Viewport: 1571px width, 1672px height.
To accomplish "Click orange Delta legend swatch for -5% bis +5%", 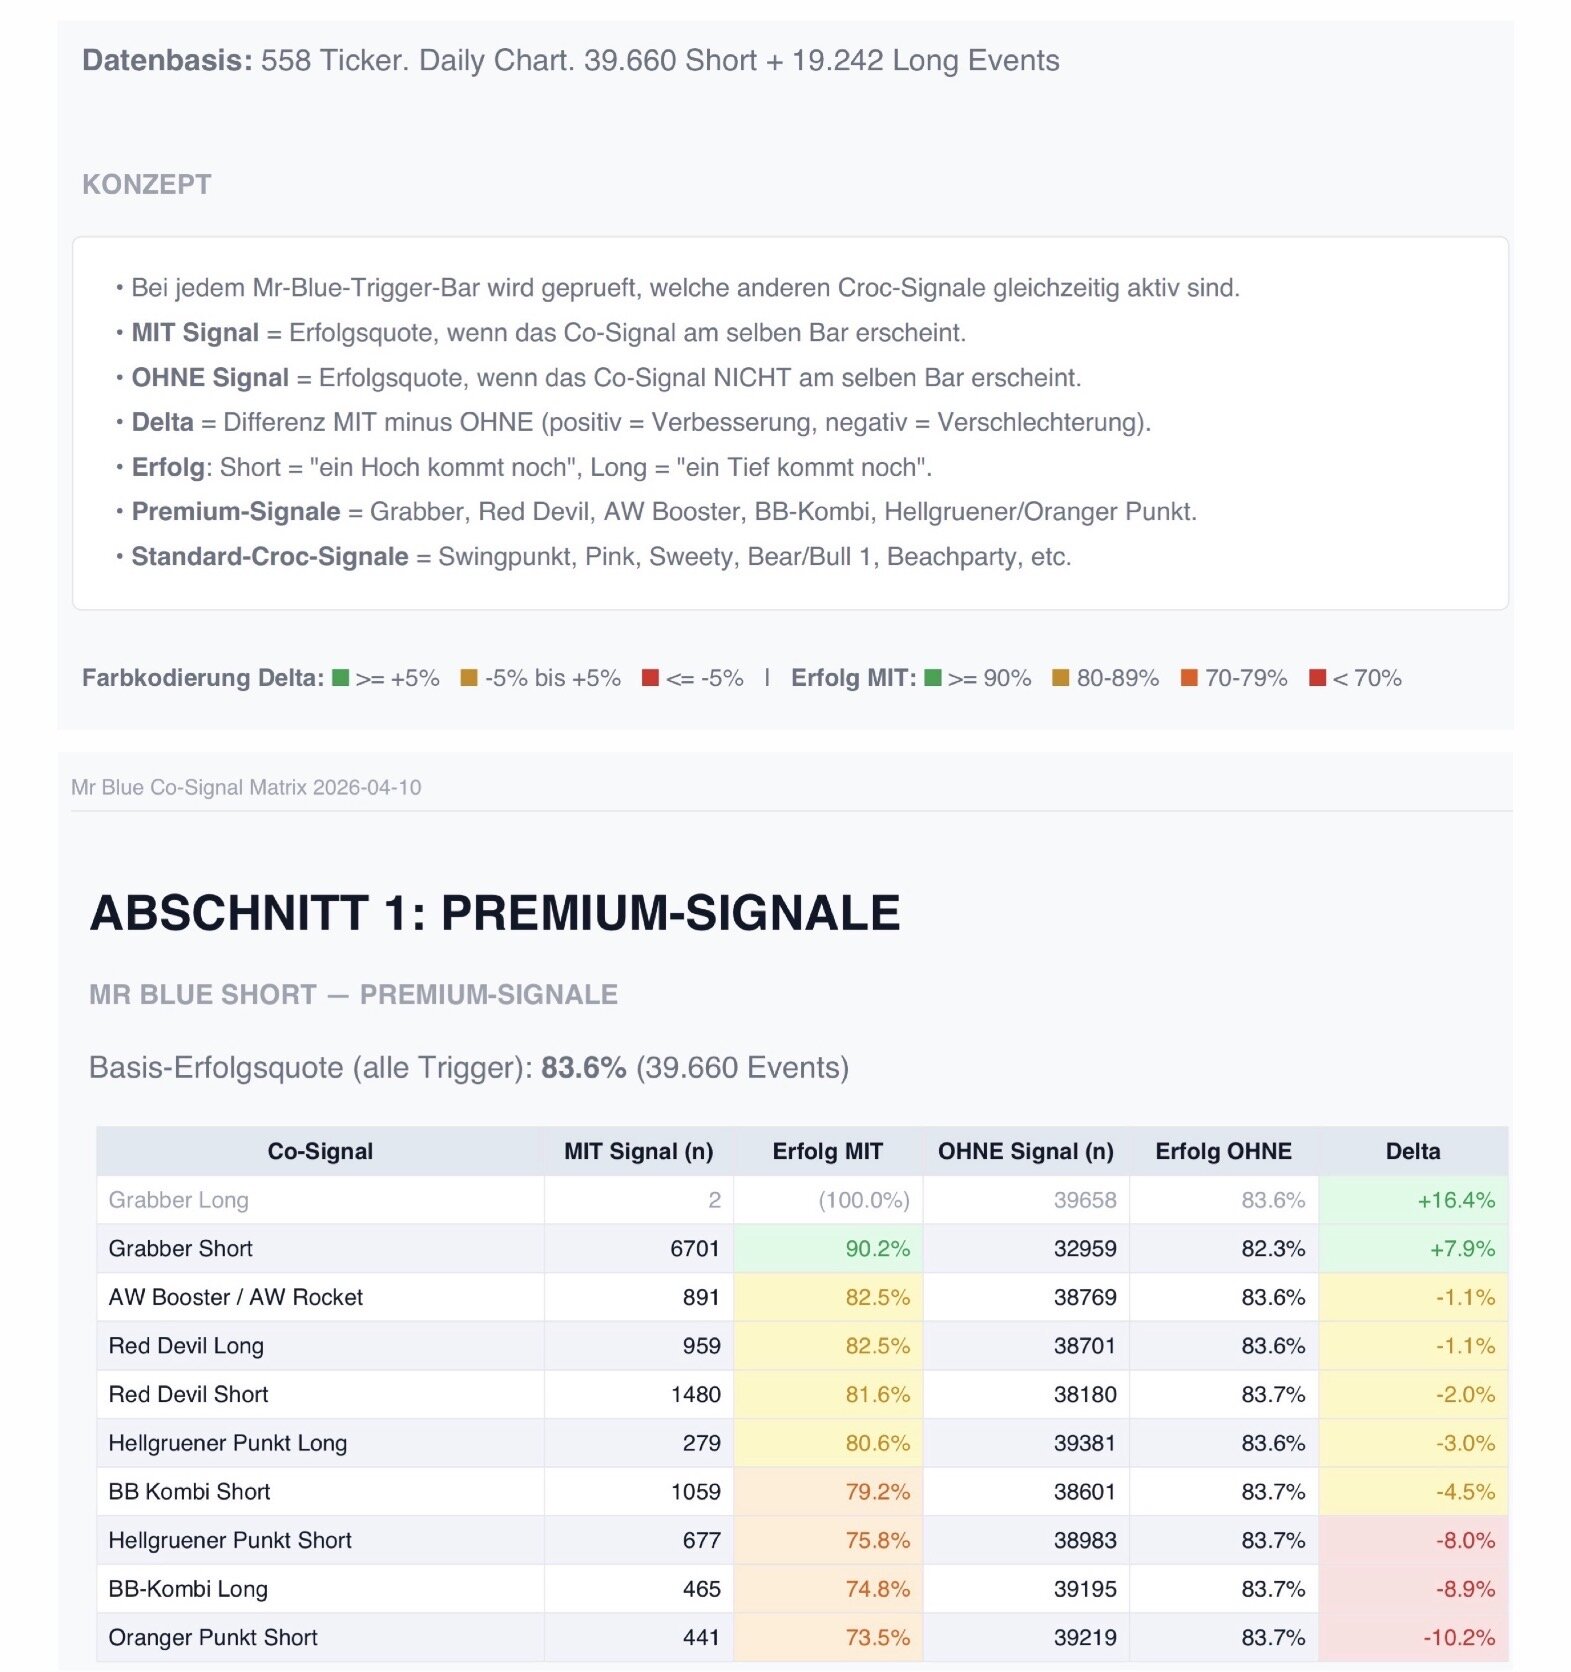I will click(x=468, y=678).
